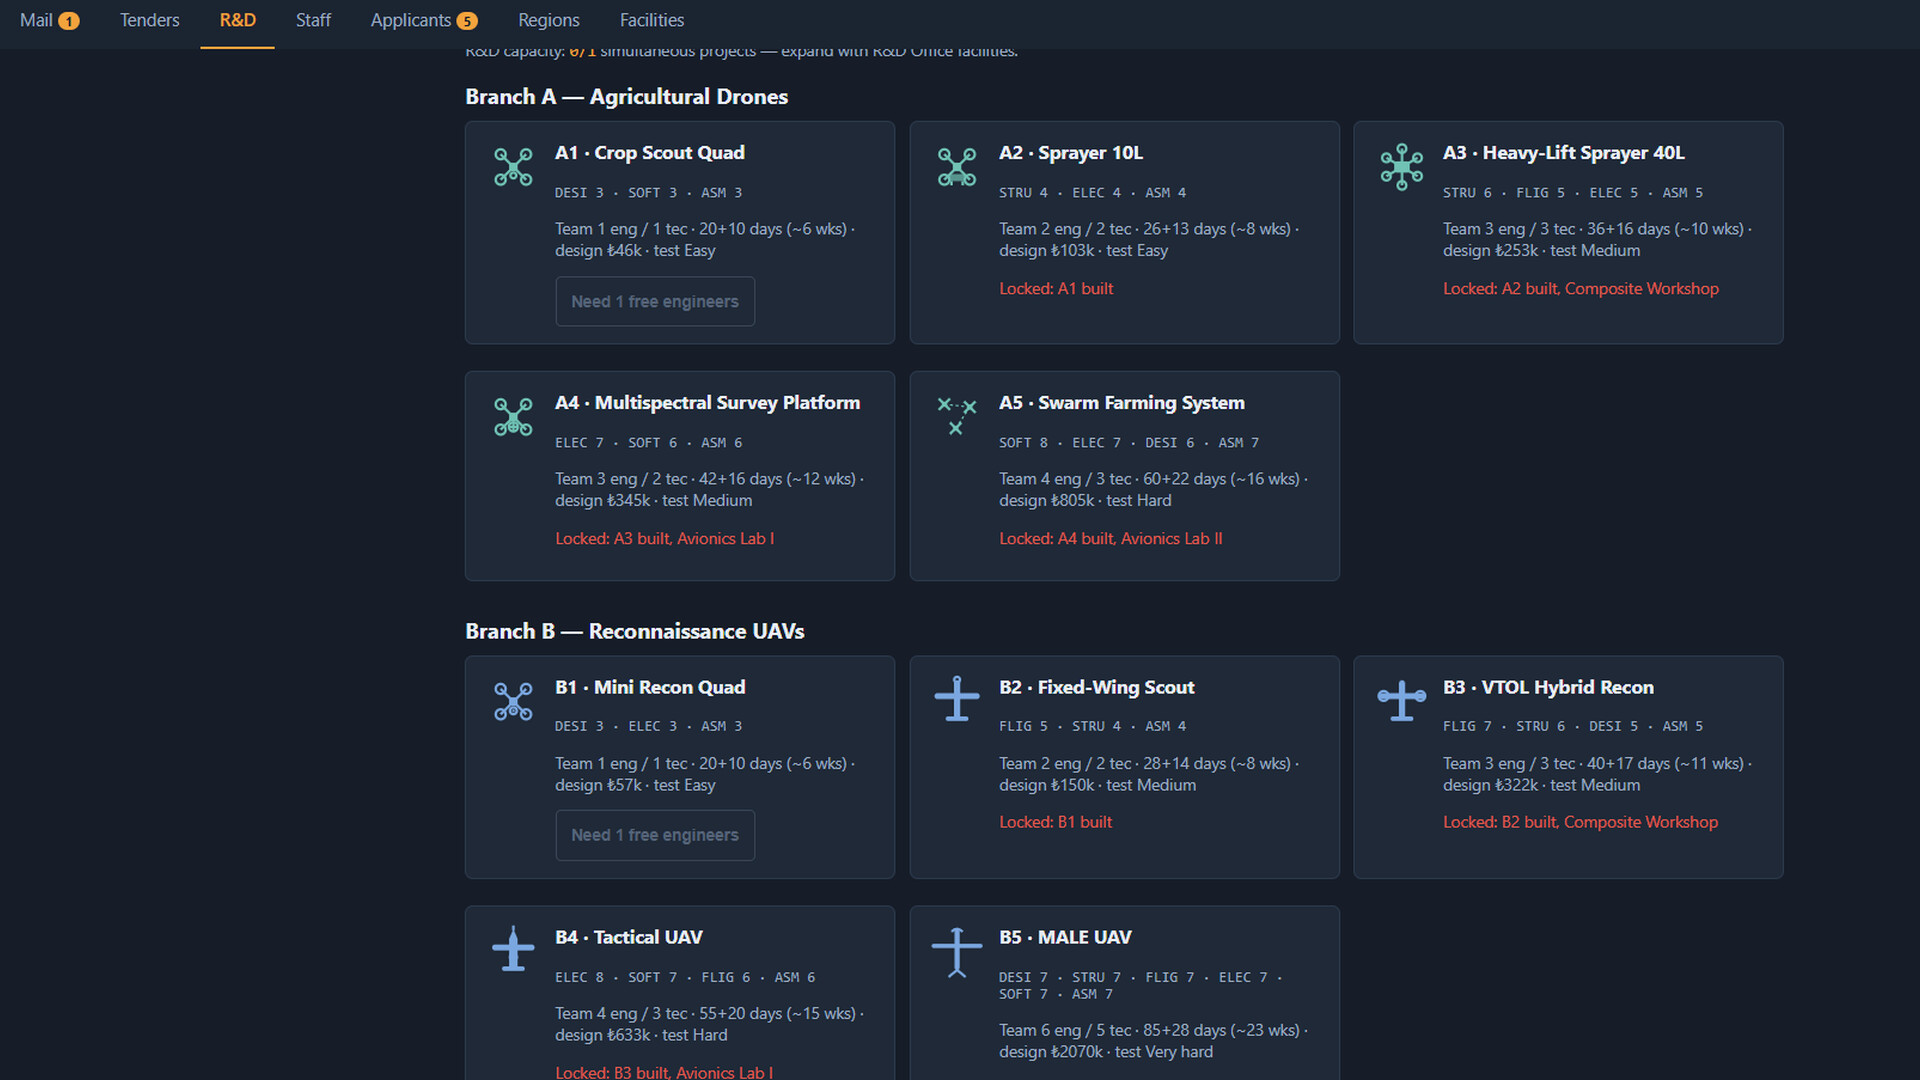Click the A3 Heavy-Lift Sprayer hexacopter icon
Screen dimensions: 1920x1080
coord(1401,167)
